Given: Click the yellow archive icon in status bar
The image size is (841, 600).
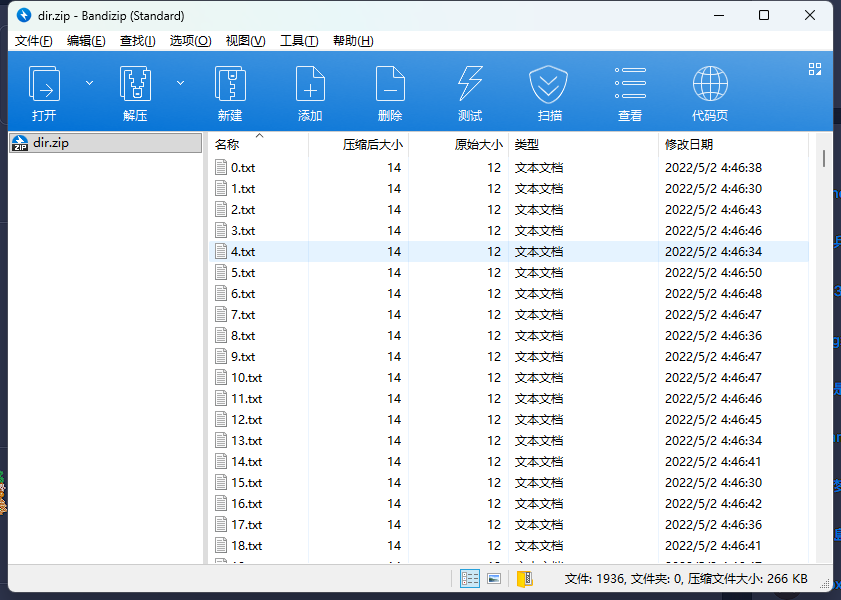Looking at the screenshot, I should point(524,578).
